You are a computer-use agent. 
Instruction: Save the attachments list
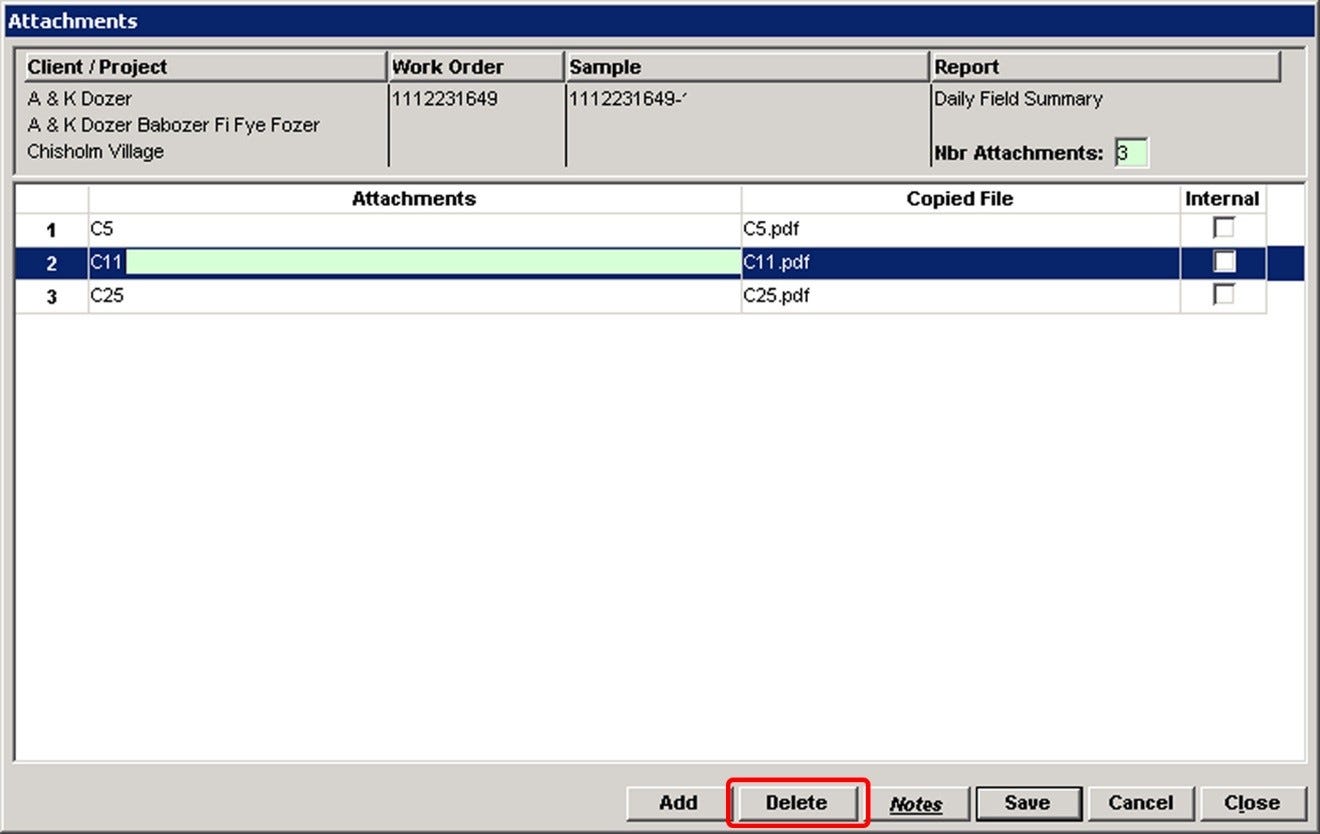(1027, 803)
